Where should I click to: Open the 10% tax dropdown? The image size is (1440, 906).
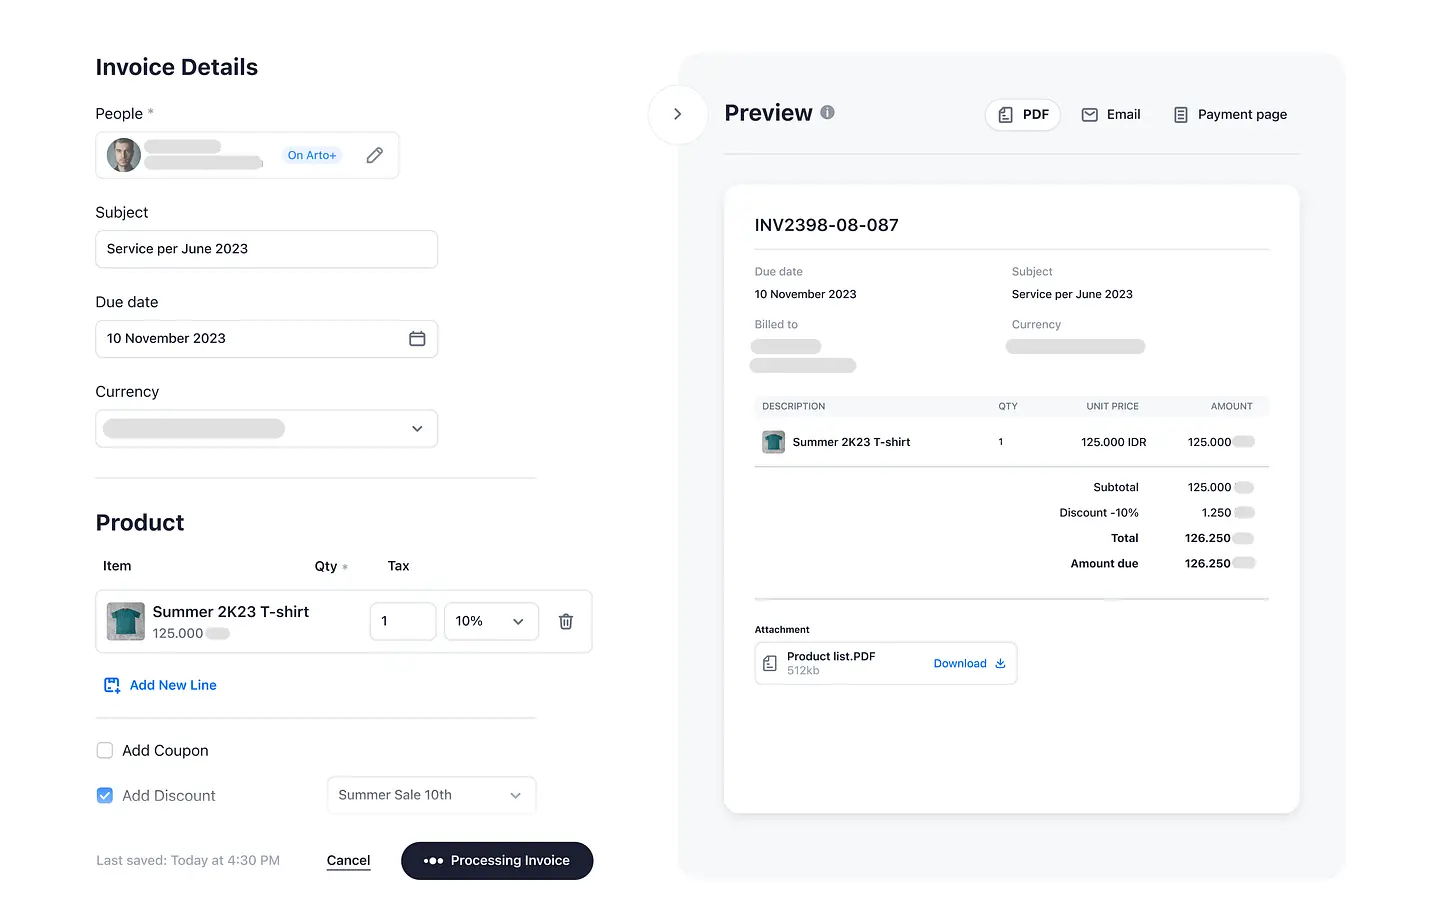click(x=491, y=621)
